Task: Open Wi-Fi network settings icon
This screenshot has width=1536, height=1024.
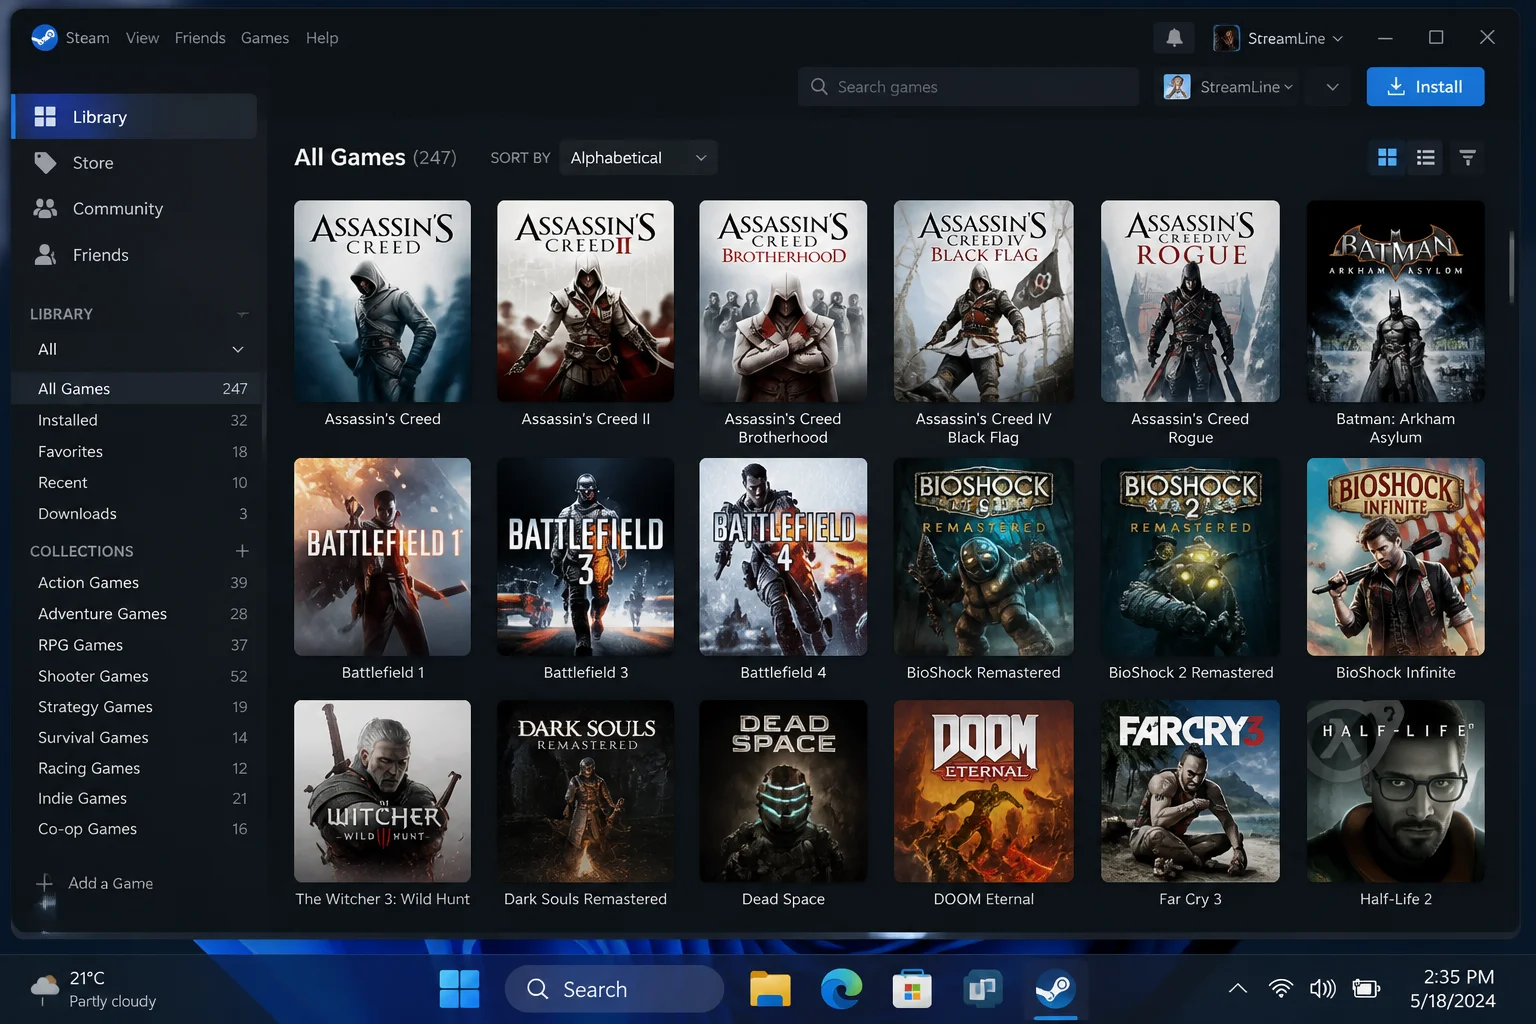Action: pyautogui.click(x=1280, y=989)
